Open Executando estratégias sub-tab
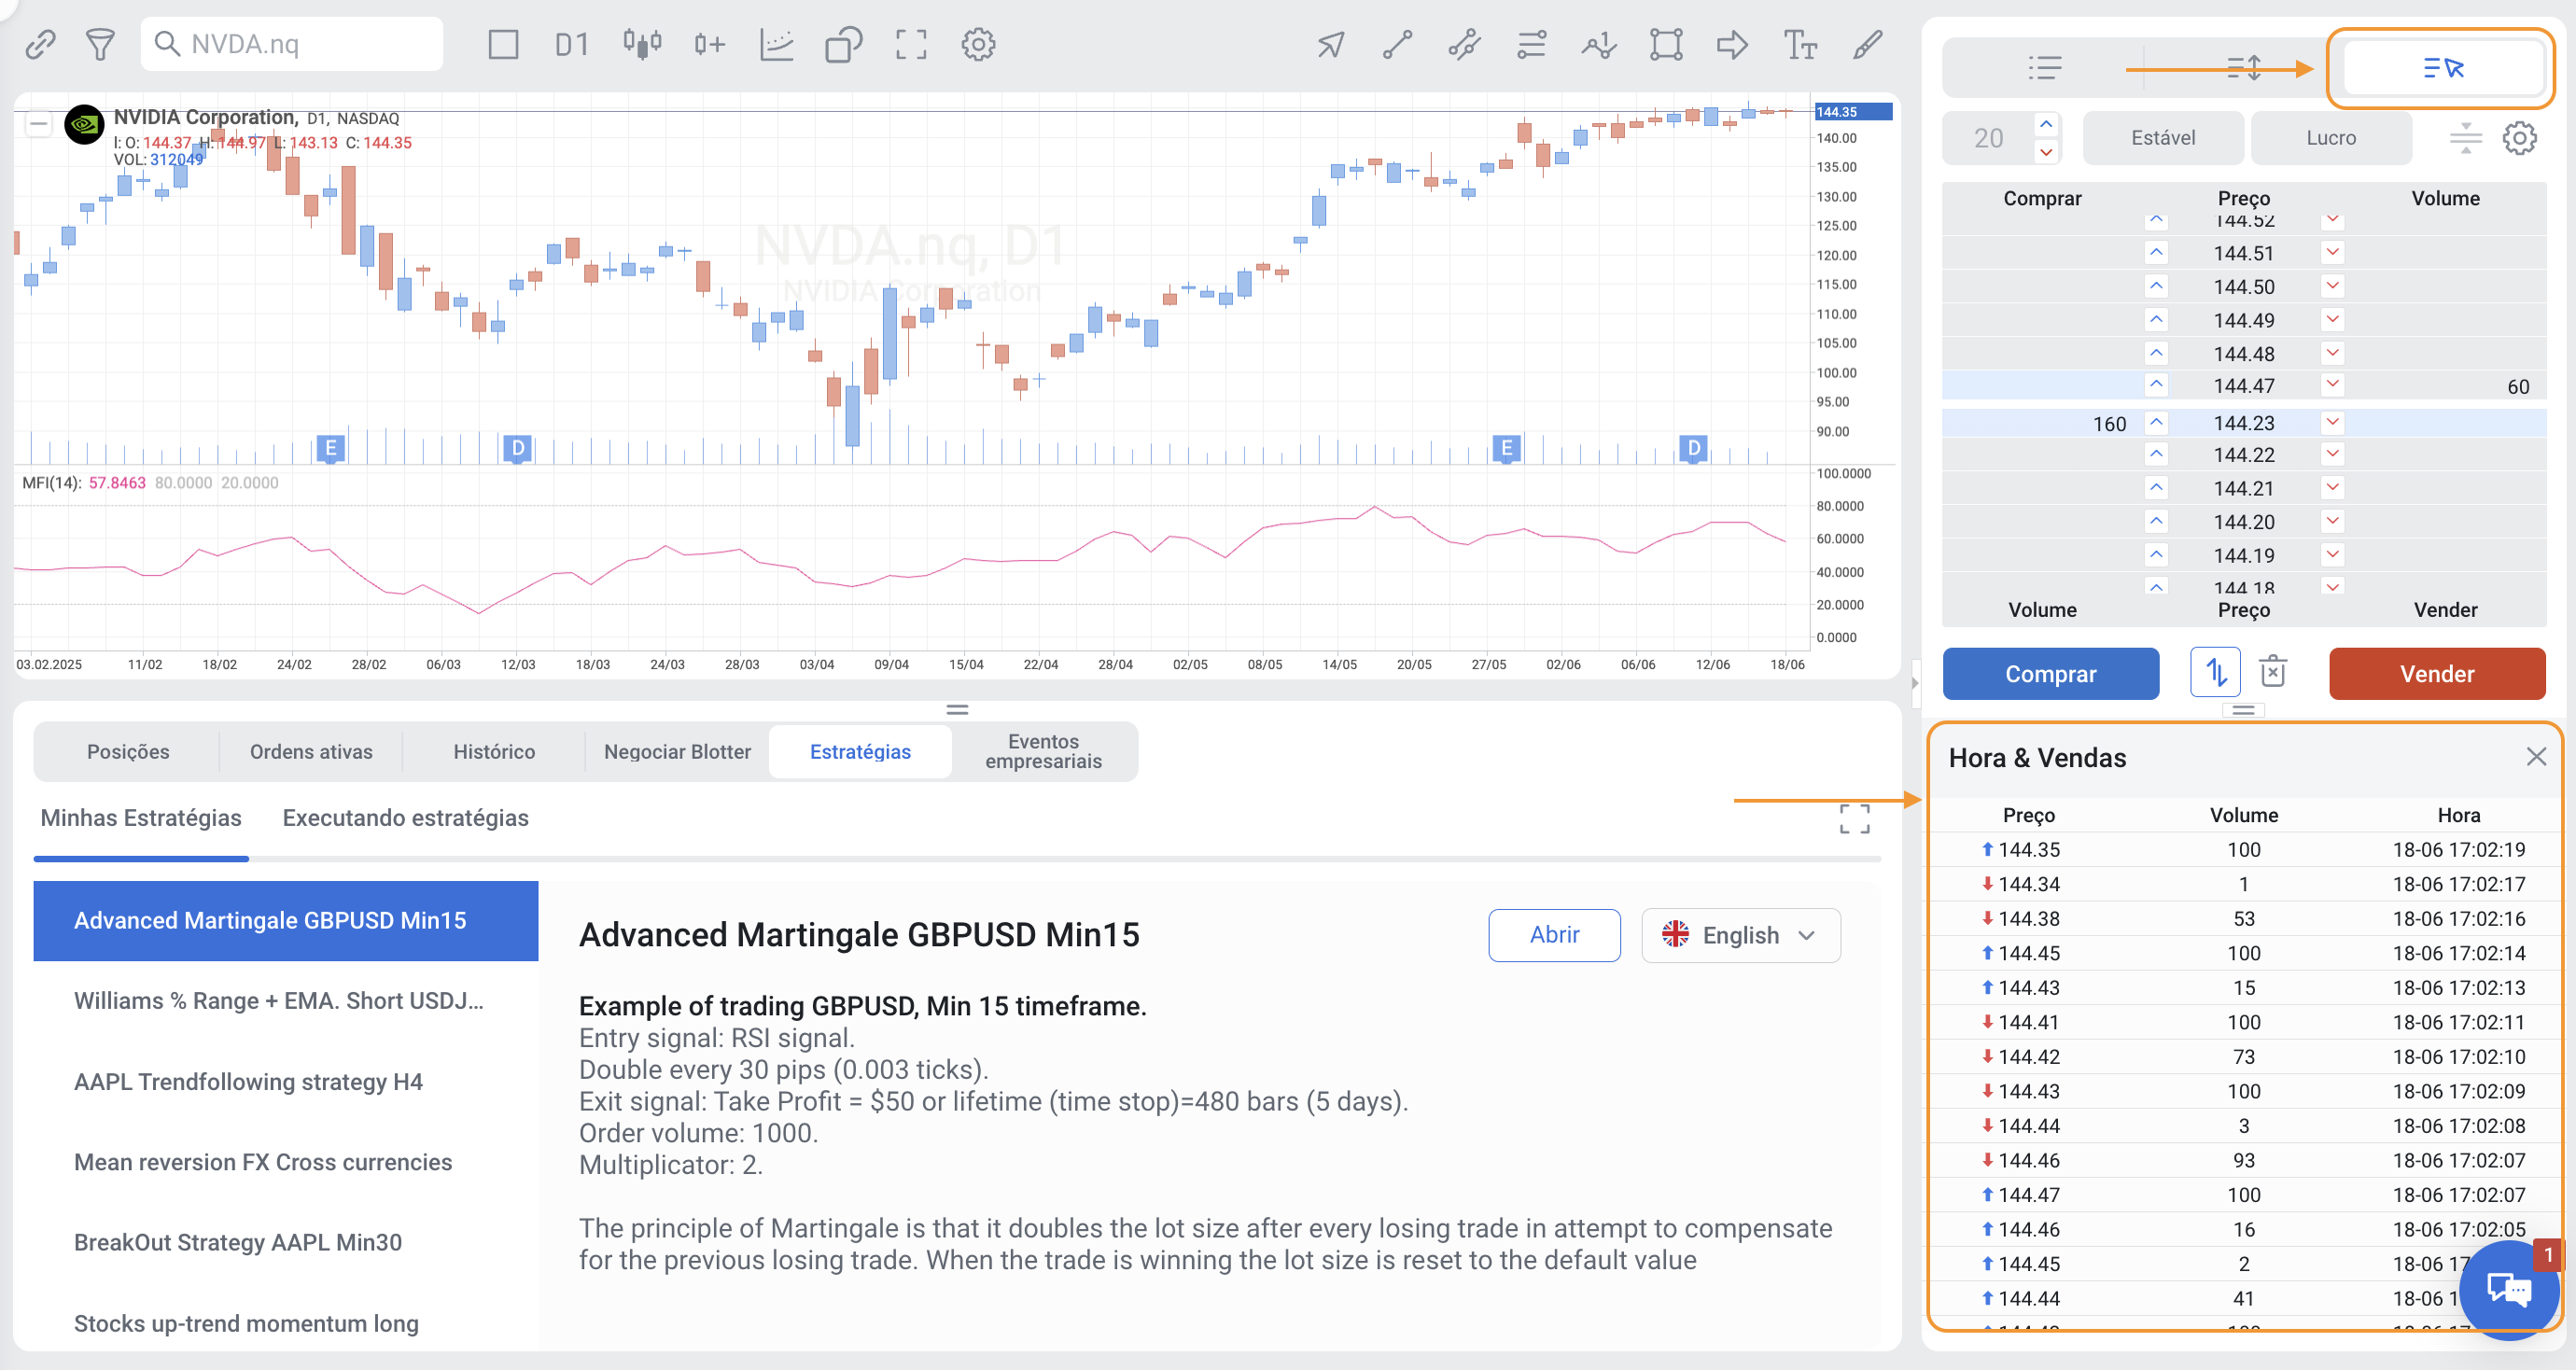 pos(405,818)
